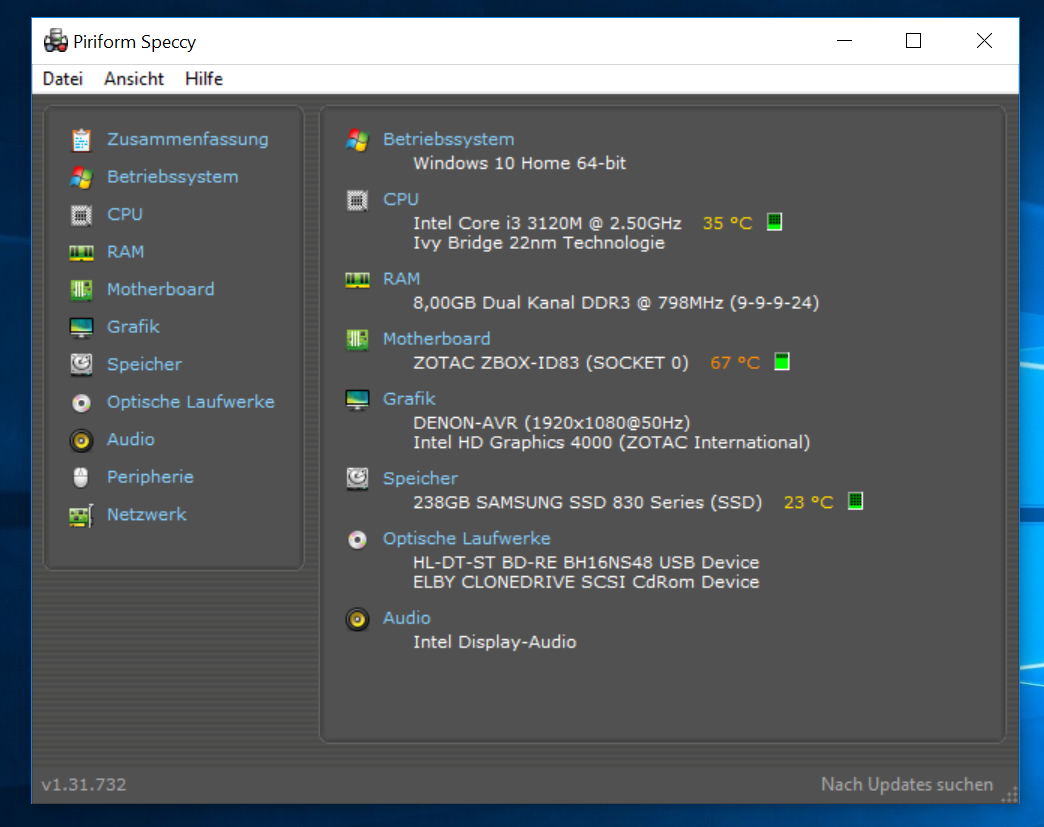Image resolution: width=1044 pixels, height=827 pixels.
Task: Click the Optische Laufwerke heading in summary
Action: (467, 538)
